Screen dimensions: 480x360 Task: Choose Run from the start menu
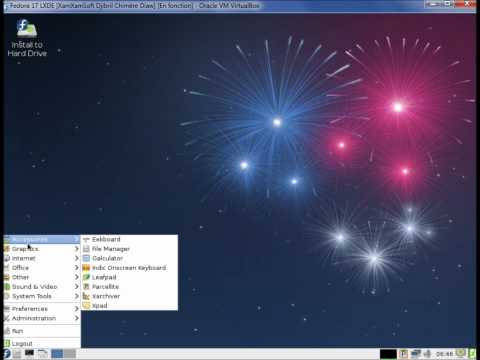(42, 331)
